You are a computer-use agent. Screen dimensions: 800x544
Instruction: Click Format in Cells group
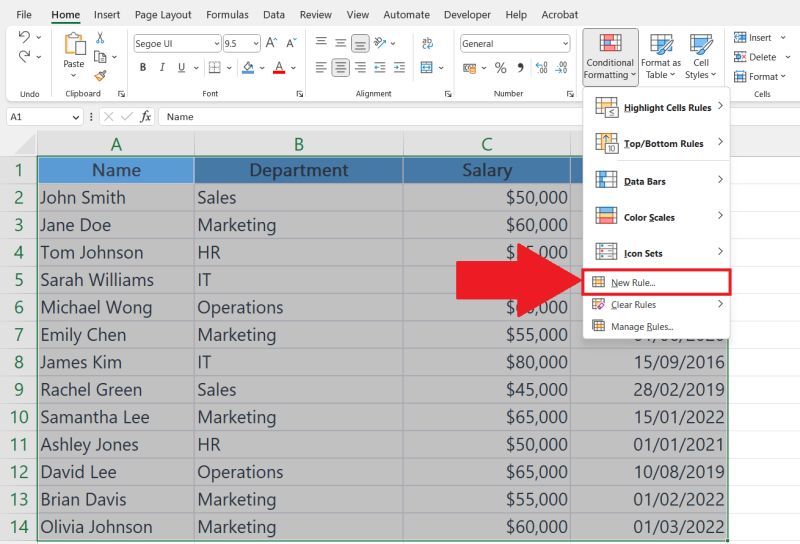tap(760, 77)
